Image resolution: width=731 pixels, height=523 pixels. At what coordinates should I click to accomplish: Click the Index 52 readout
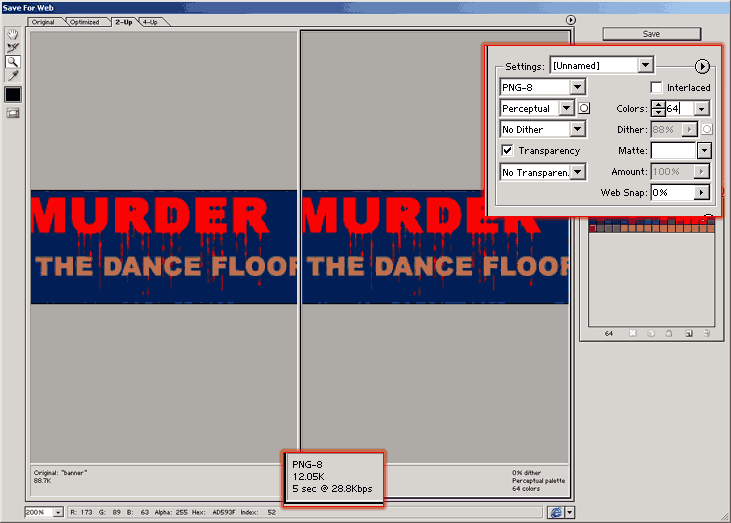[x=258, y=512]
